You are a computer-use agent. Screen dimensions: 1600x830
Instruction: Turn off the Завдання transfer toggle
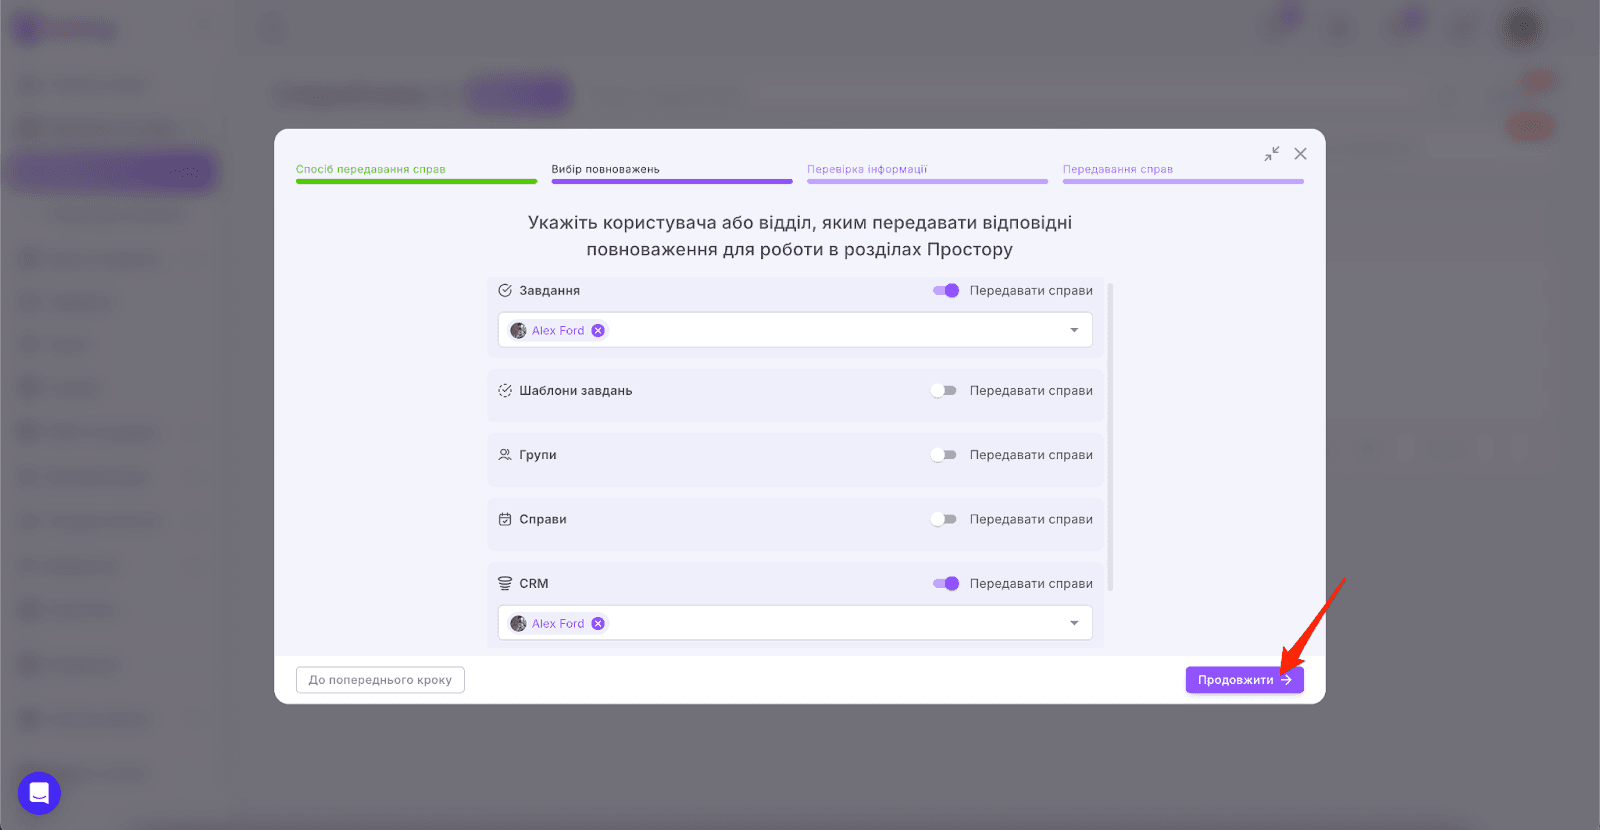(946, 291)
